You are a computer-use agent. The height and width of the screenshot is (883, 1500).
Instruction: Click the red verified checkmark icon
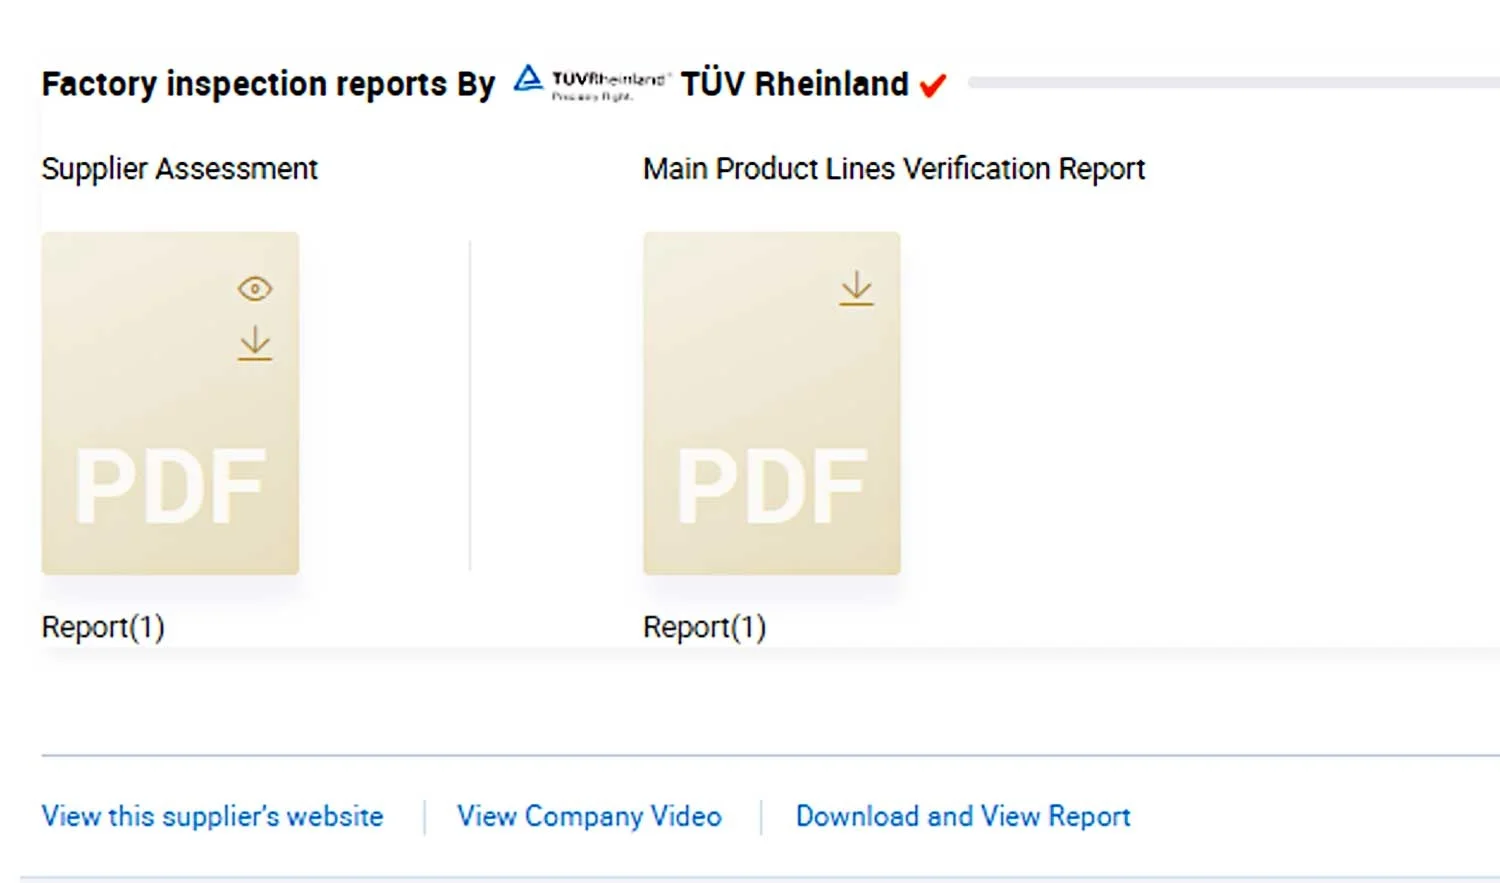932,86
